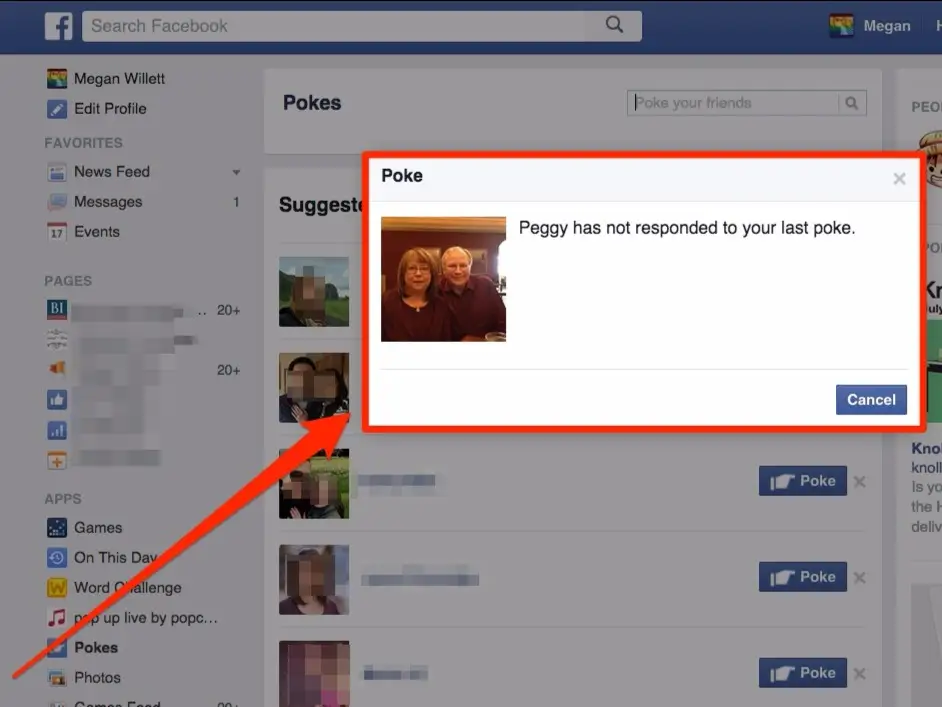Open Word Challenge app link
The width and height of the screenshot is (942, 707).
(127, 587)
